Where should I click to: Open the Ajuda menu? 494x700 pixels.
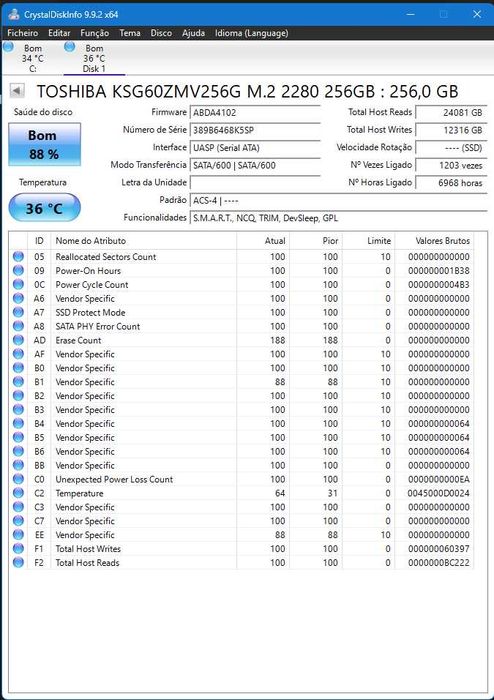[x=193, y=33]
